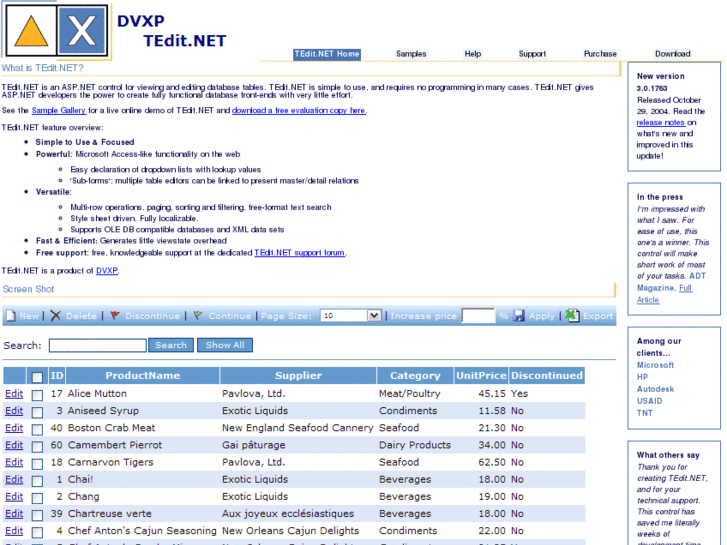This screenshot has height=545, width=727.
Task: Click the blue X logo tile
Action: pyautogui.click(x=82, y=31)
